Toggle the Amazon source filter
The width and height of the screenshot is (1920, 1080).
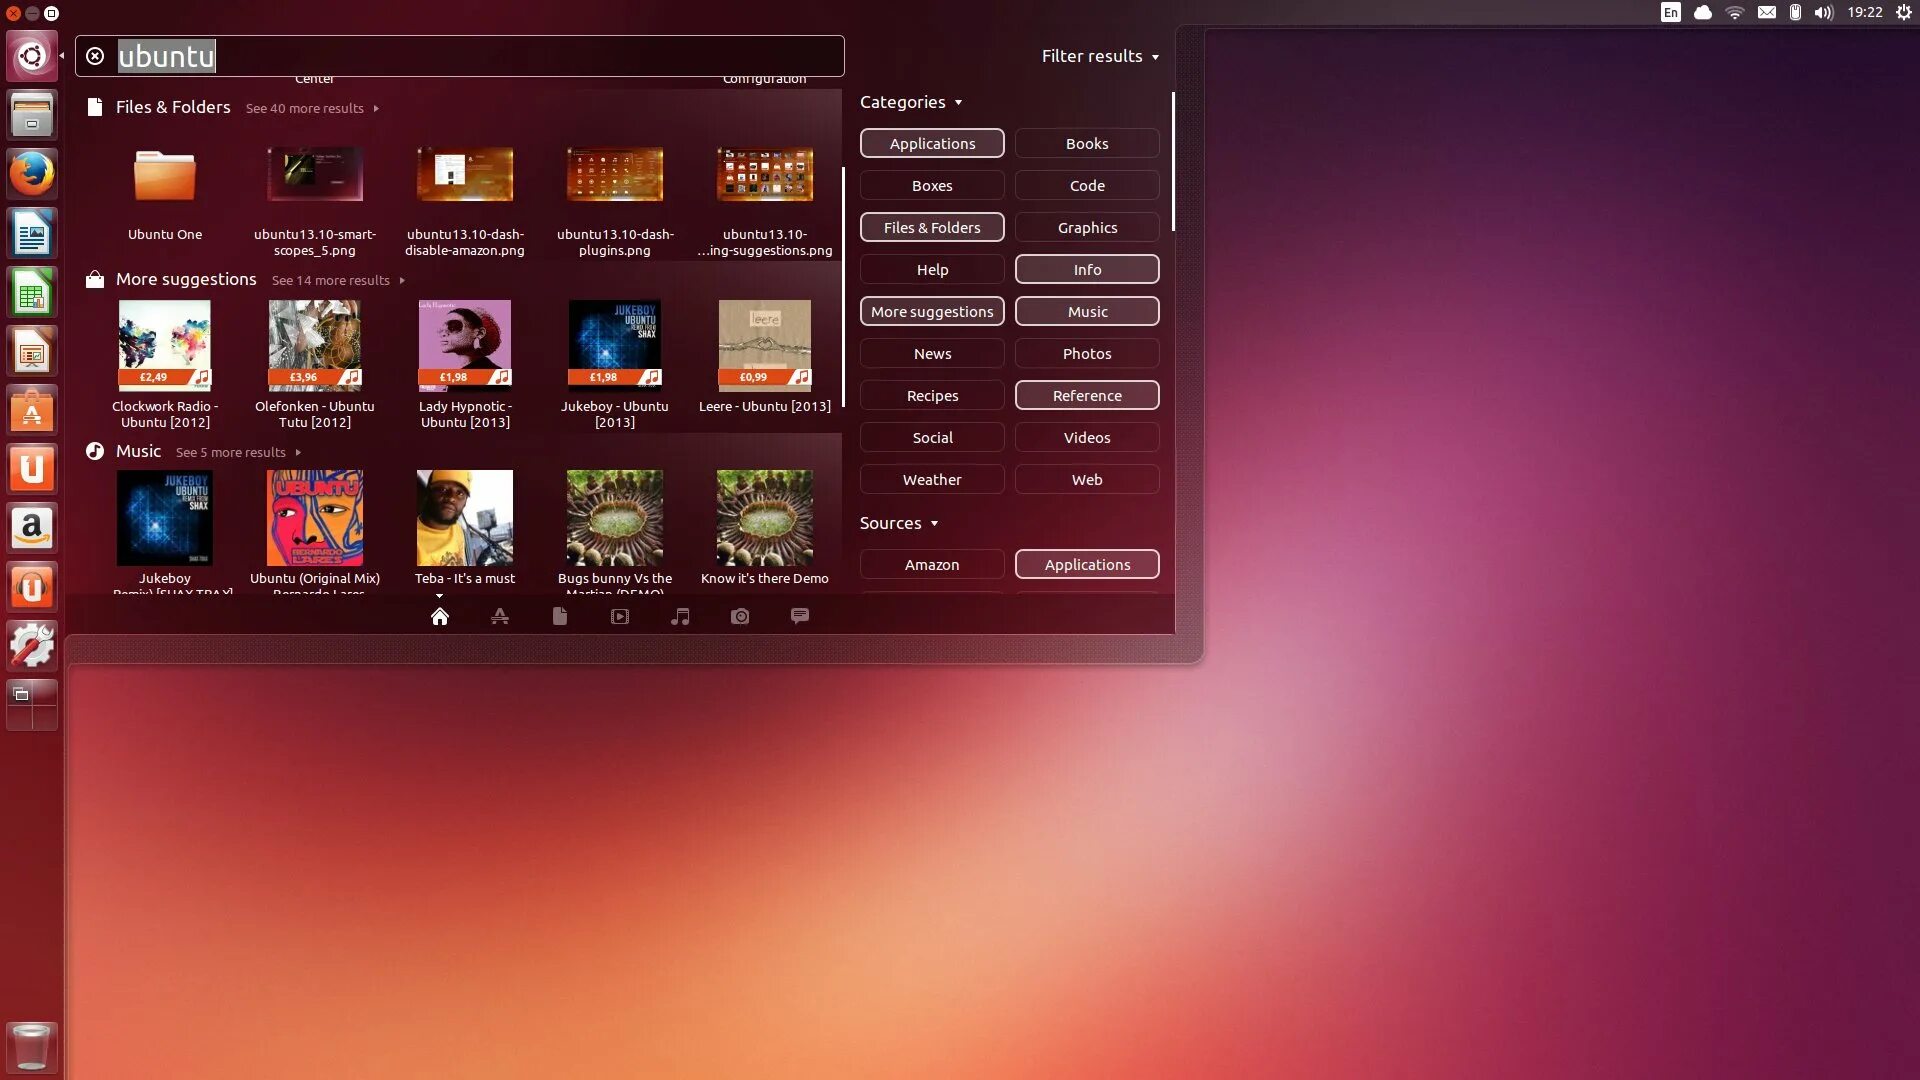point(932,564)
